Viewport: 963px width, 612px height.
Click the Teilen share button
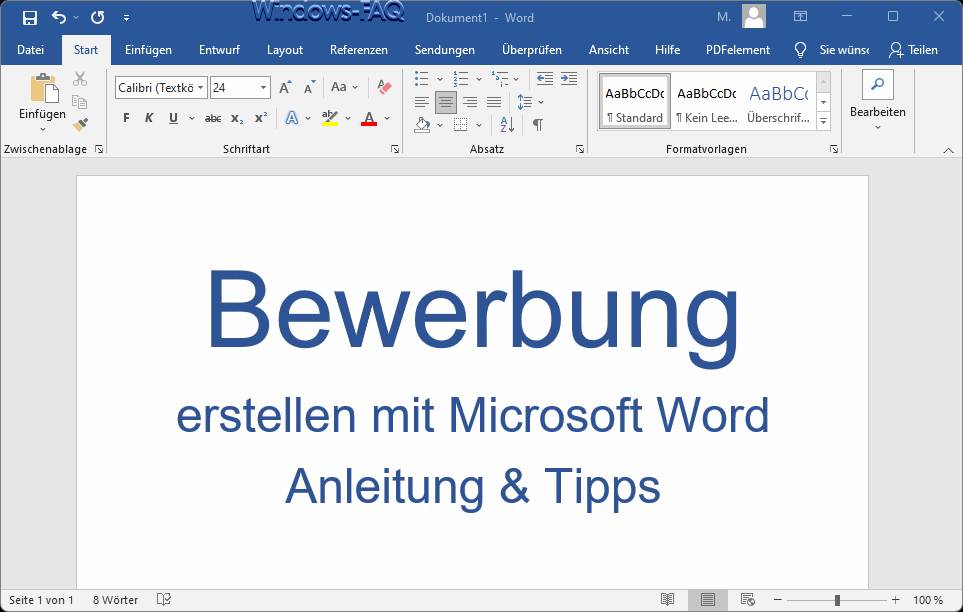(x=913, y=50)
